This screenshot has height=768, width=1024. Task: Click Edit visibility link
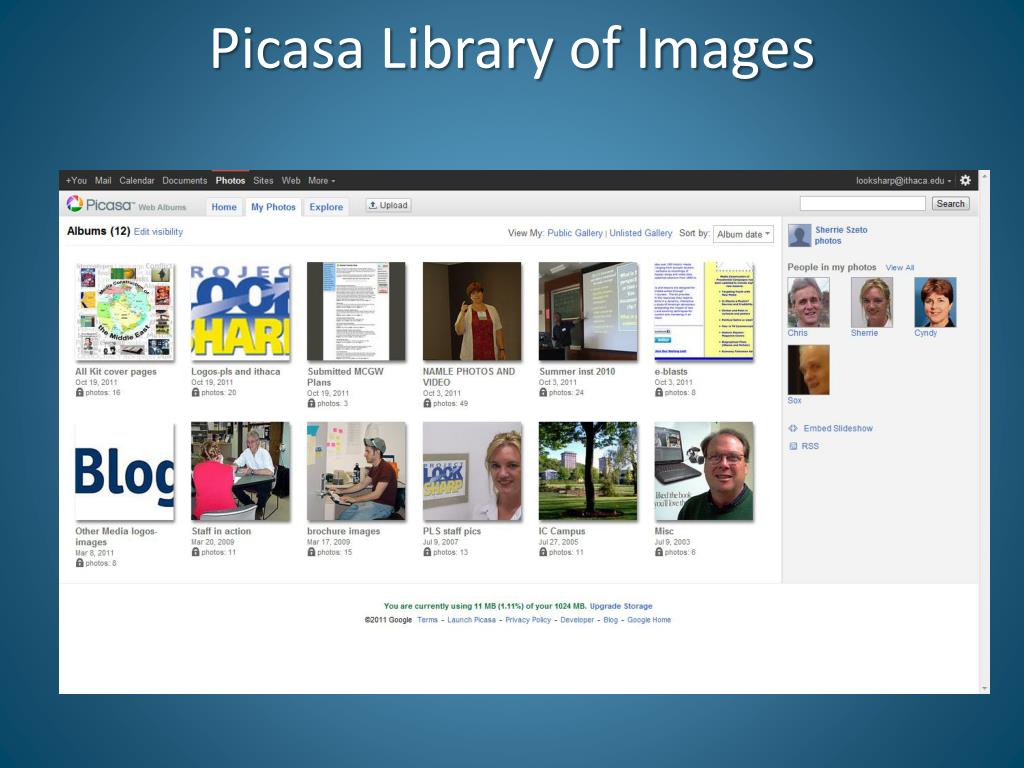[158, 232]
